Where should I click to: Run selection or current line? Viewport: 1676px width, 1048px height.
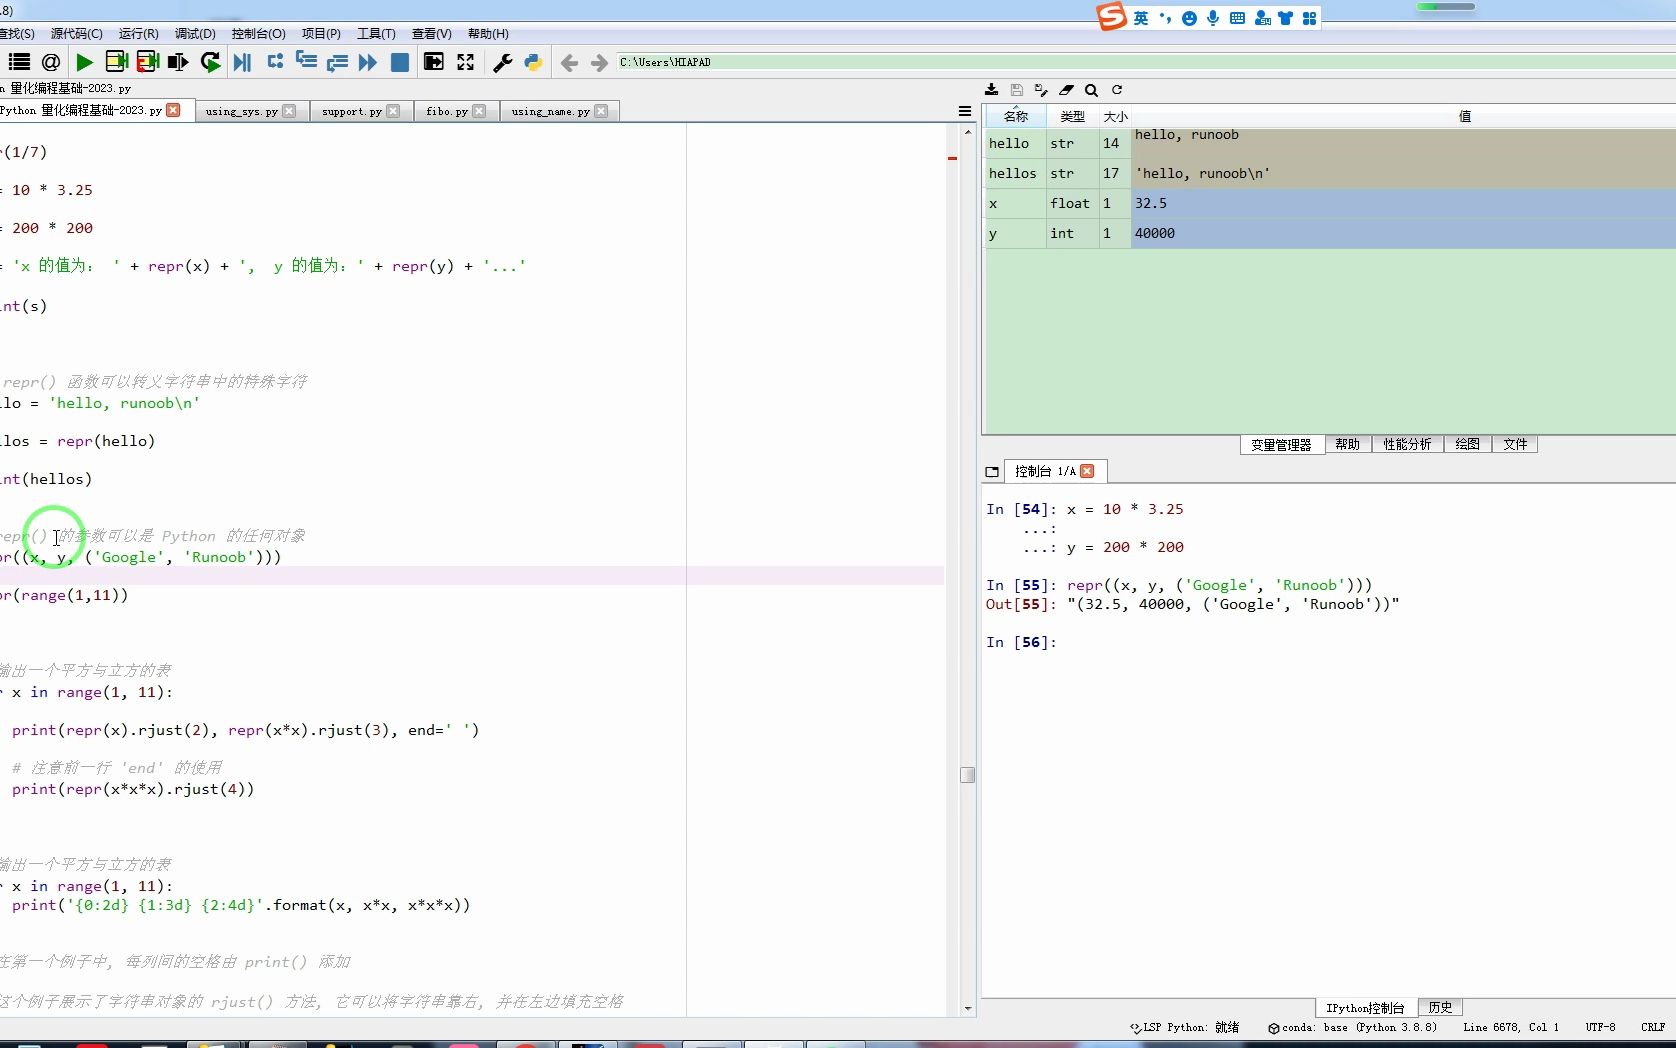click(178, 62)
